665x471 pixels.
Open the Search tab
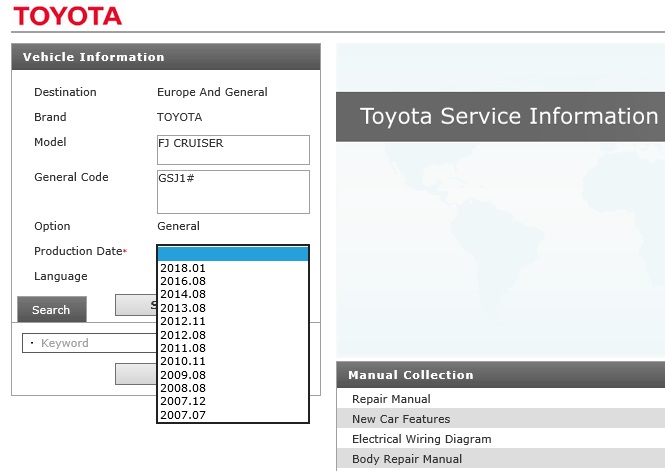click(52, 309)
